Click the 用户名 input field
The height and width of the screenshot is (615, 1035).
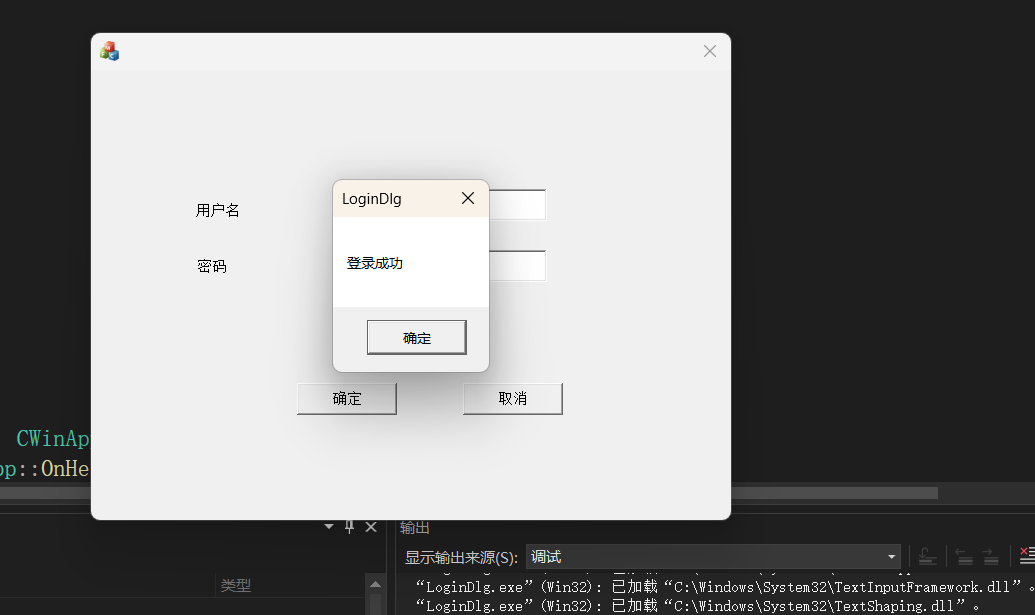(518, 205)
